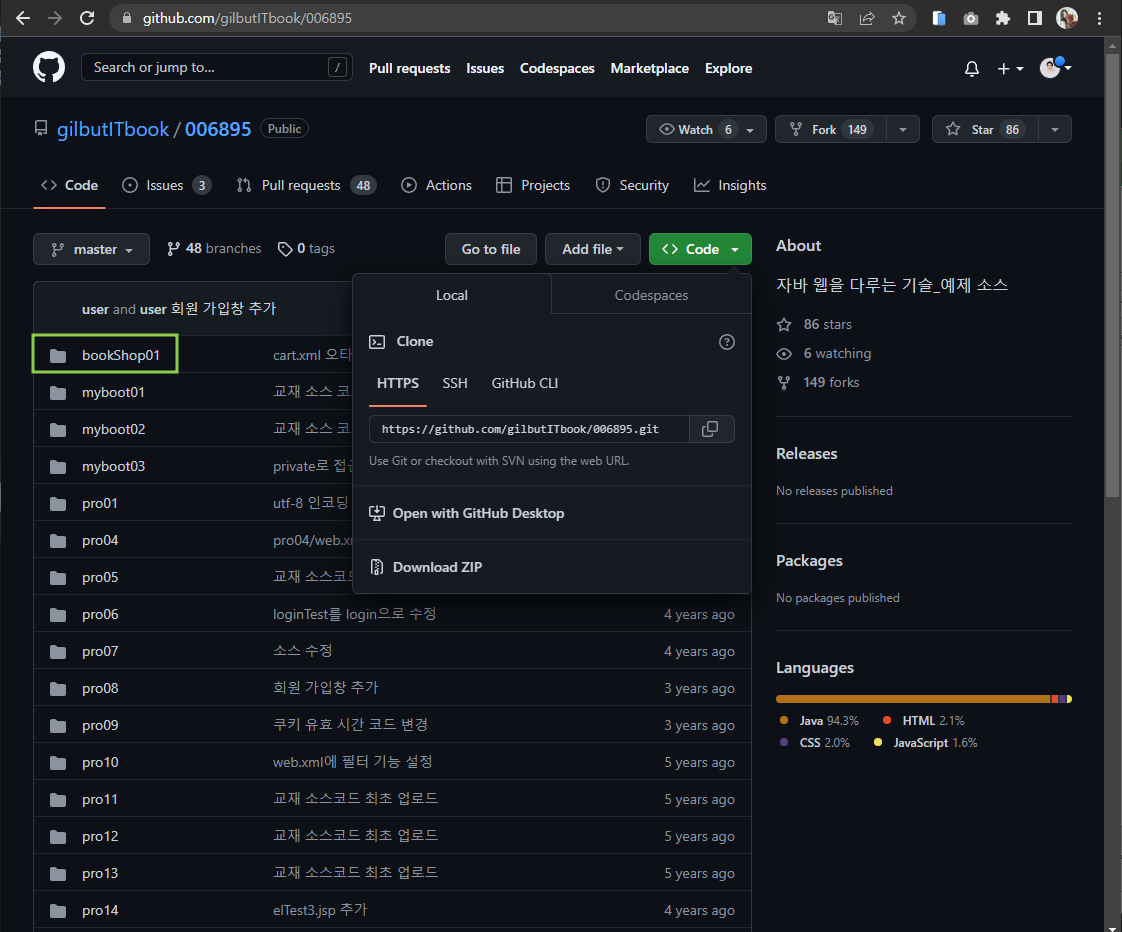Click the clone URL text field
Viewport: 1122px width, 932px height.
tap(529, 429)
